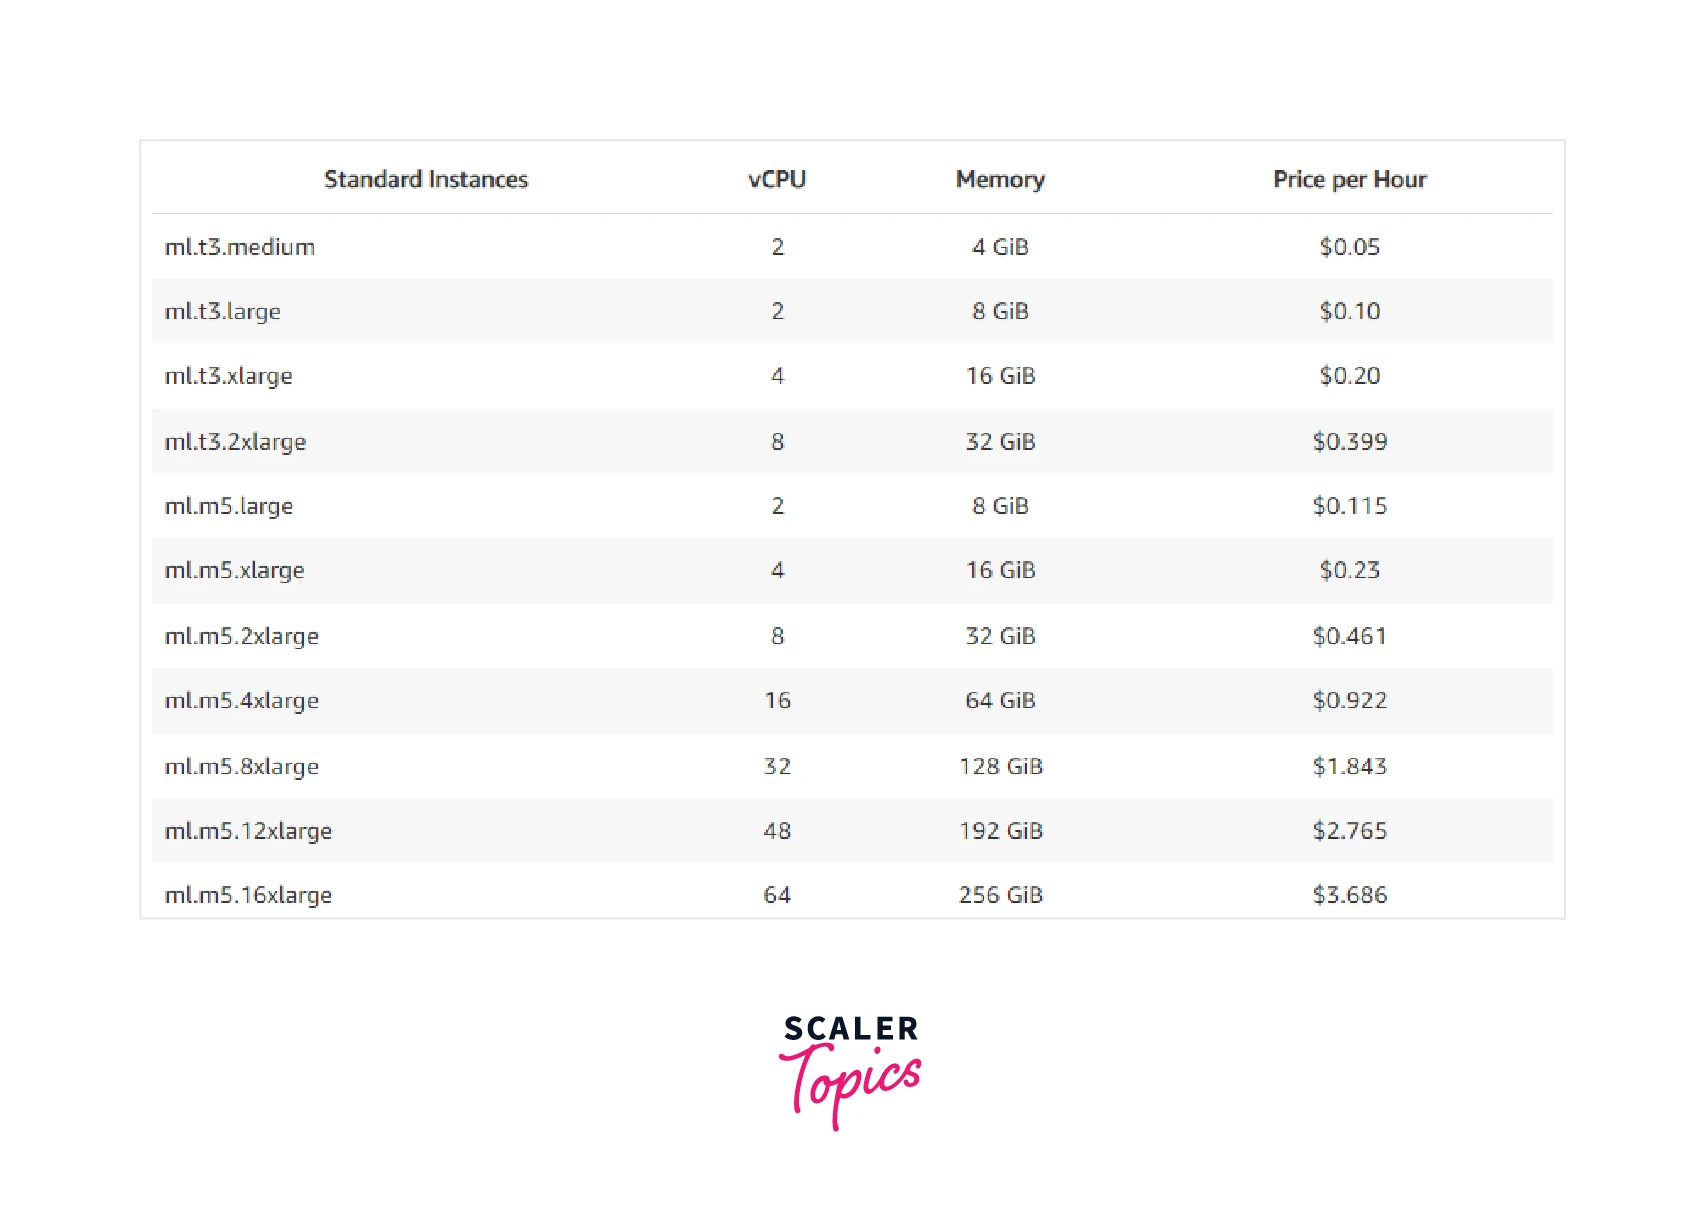1706x1228 pixels.
Task: Click the ml.m5.16xlarge instance name
Action: click(248, 895)
